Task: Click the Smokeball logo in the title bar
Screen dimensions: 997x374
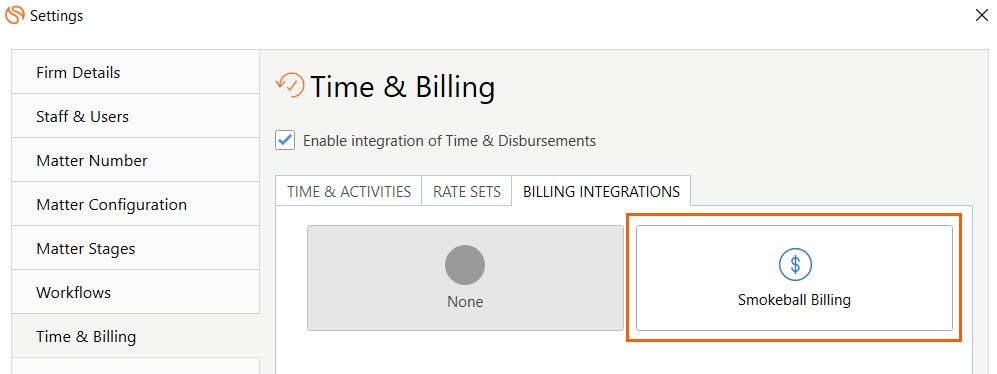Action: click(15, 15)
